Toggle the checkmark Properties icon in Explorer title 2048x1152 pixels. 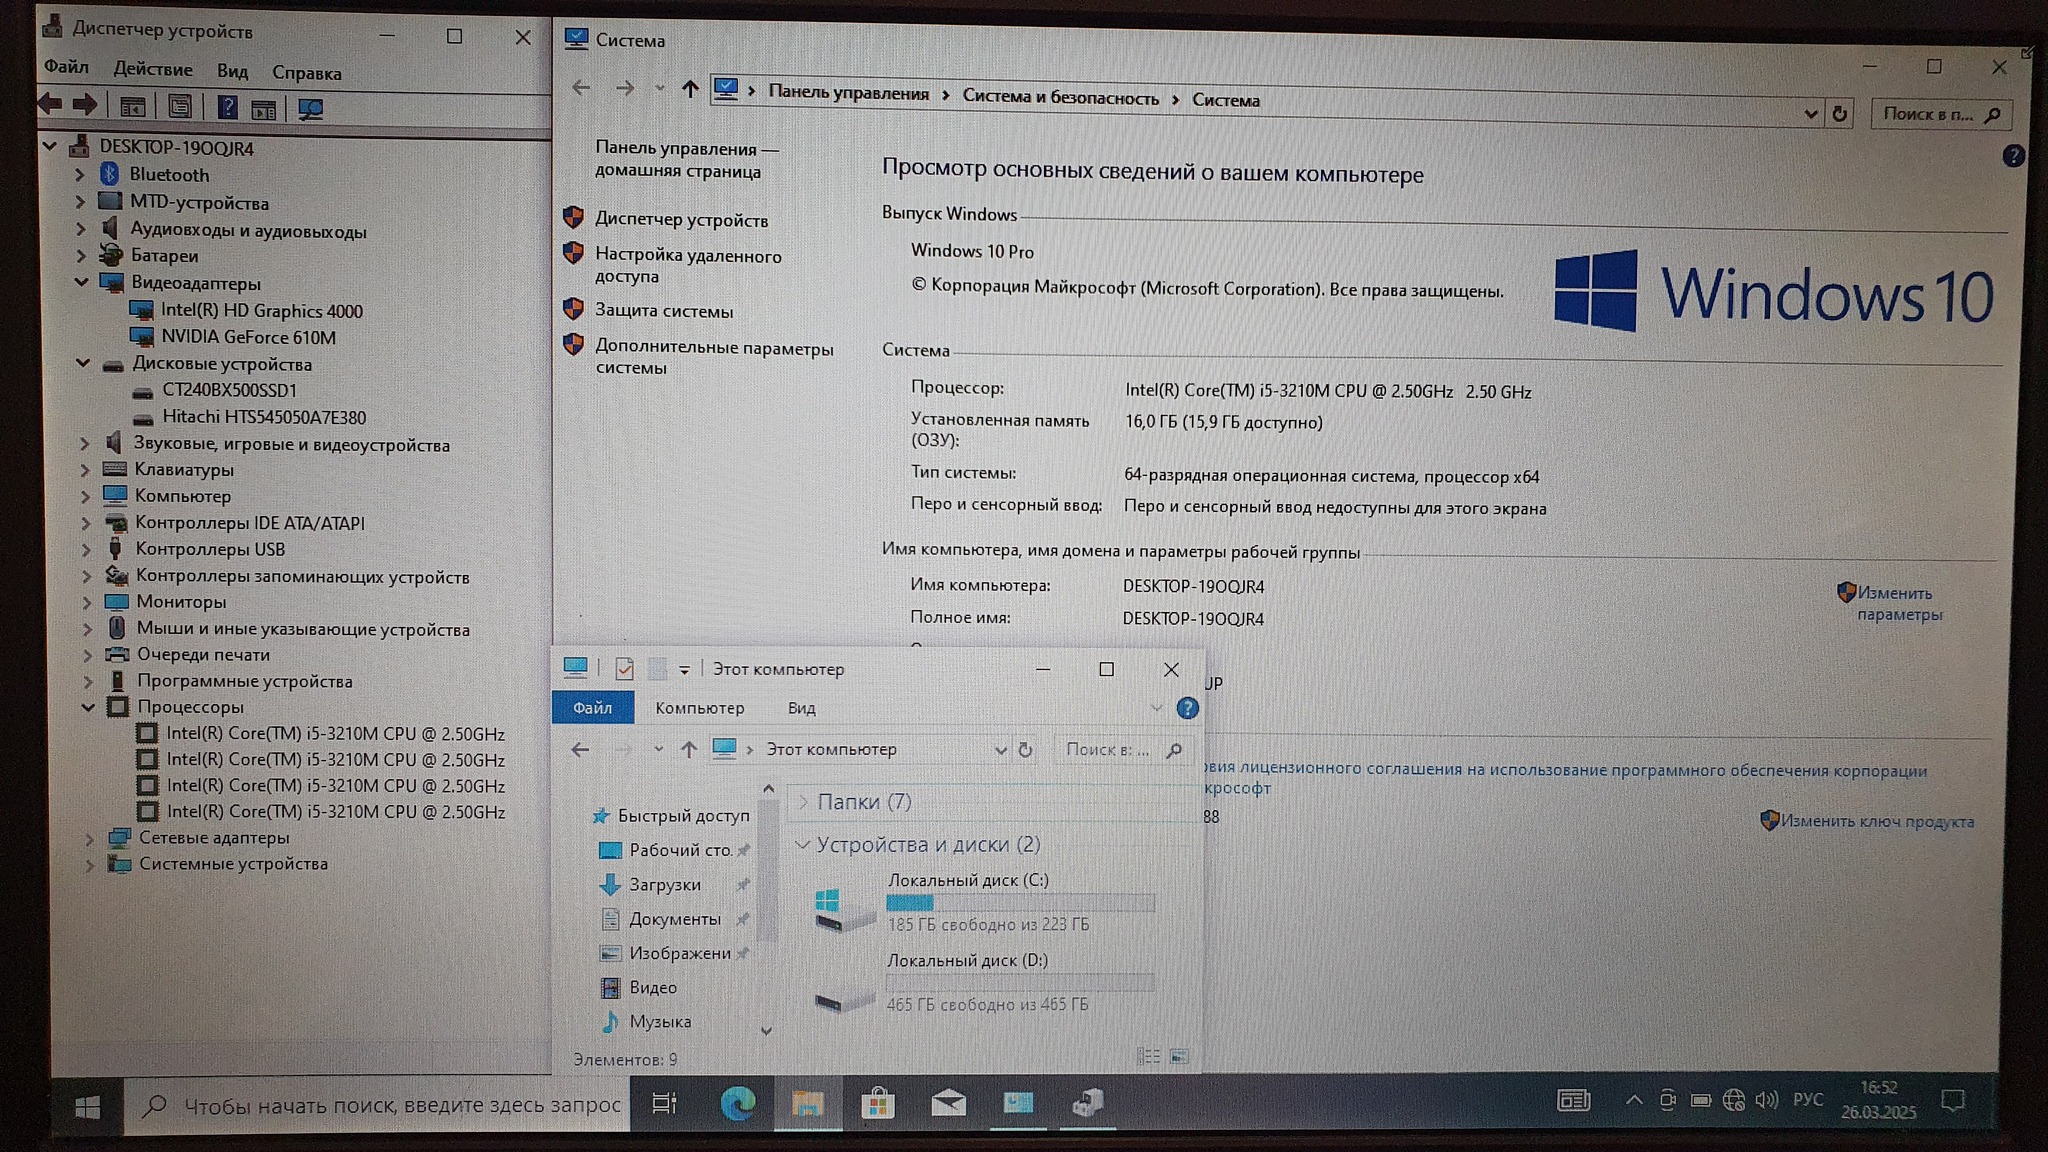tap(624, 669)
